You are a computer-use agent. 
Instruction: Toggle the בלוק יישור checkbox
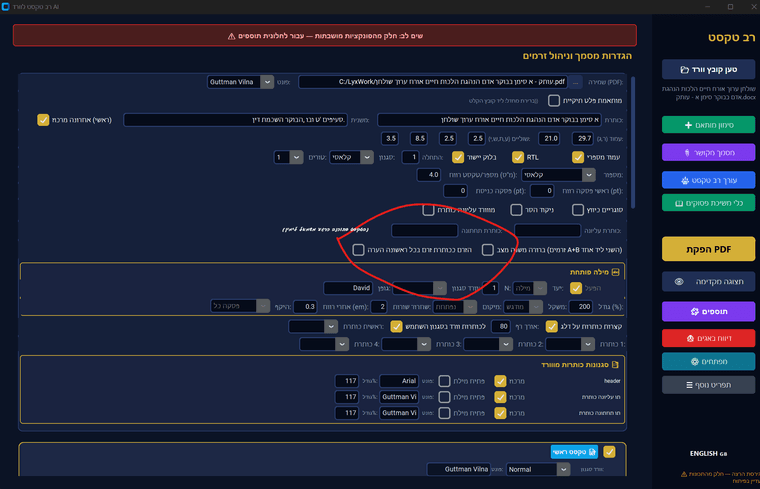point(457,157)
